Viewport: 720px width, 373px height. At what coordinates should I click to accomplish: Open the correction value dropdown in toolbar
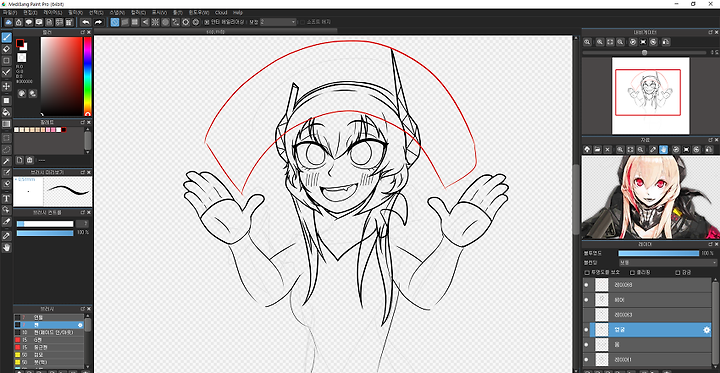coord(278,22)
